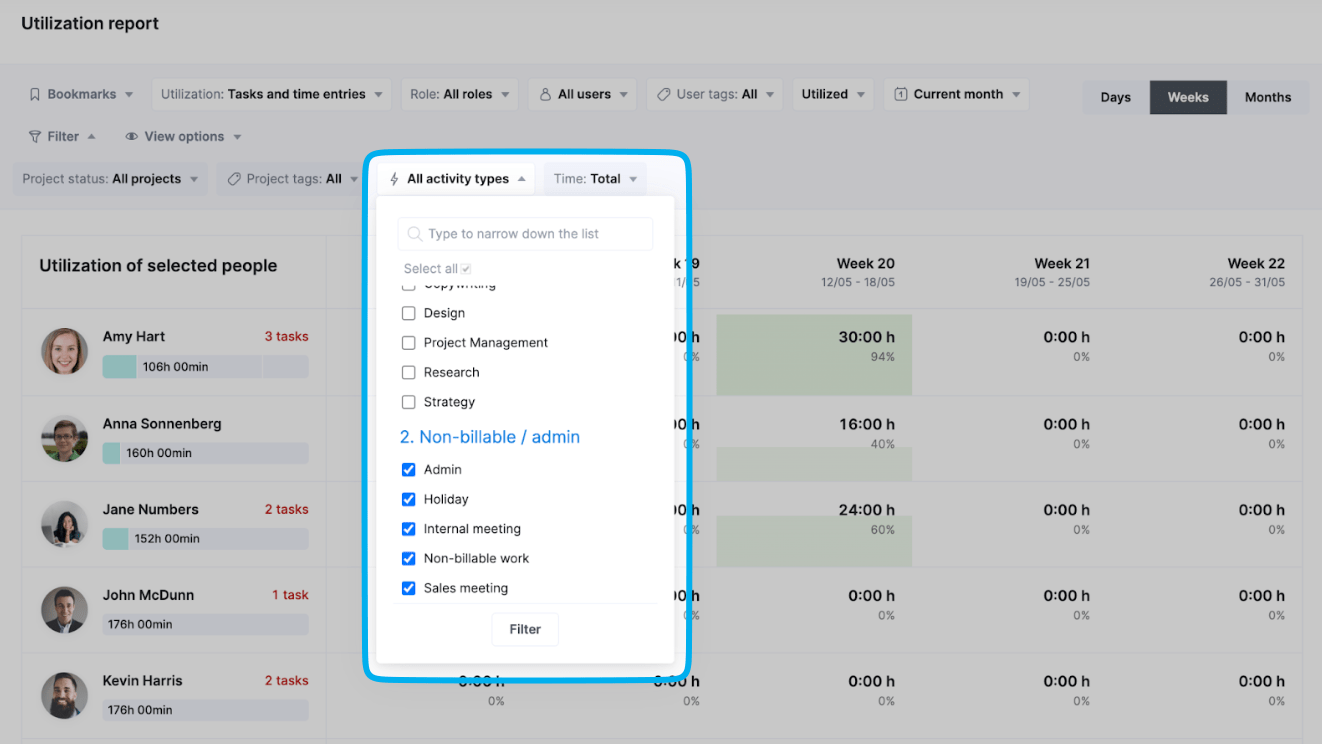Toggle the Select all checkbox

466,269
